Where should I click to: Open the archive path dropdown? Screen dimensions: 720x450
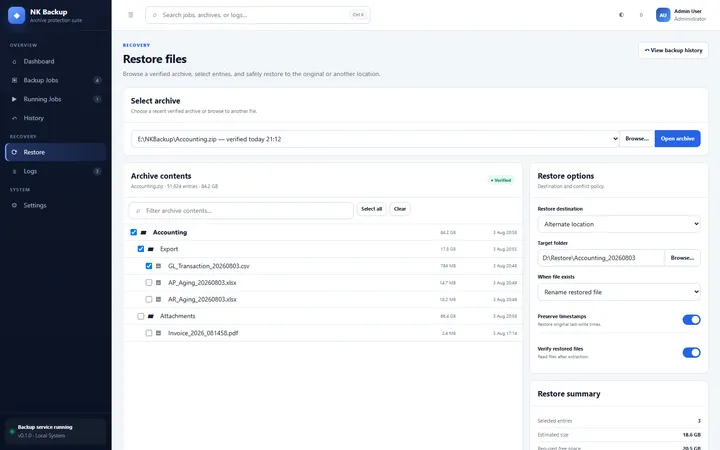point(375,139)
